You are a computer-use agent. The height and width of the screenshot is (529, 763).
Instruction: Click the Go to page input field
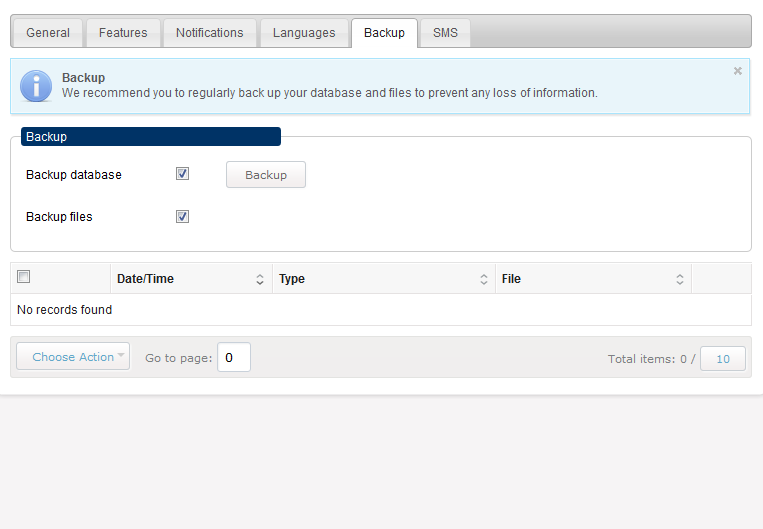[234, 357]
